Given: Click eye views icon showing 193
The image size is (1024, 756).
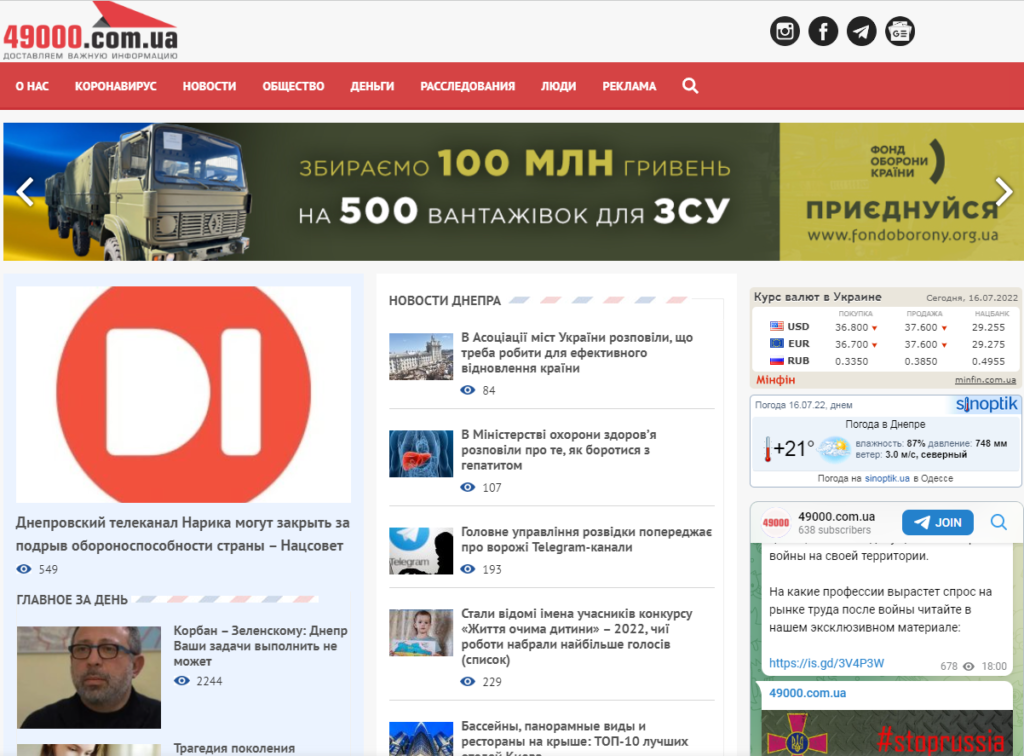Looking at the screenshot, I should pos(468,569).
